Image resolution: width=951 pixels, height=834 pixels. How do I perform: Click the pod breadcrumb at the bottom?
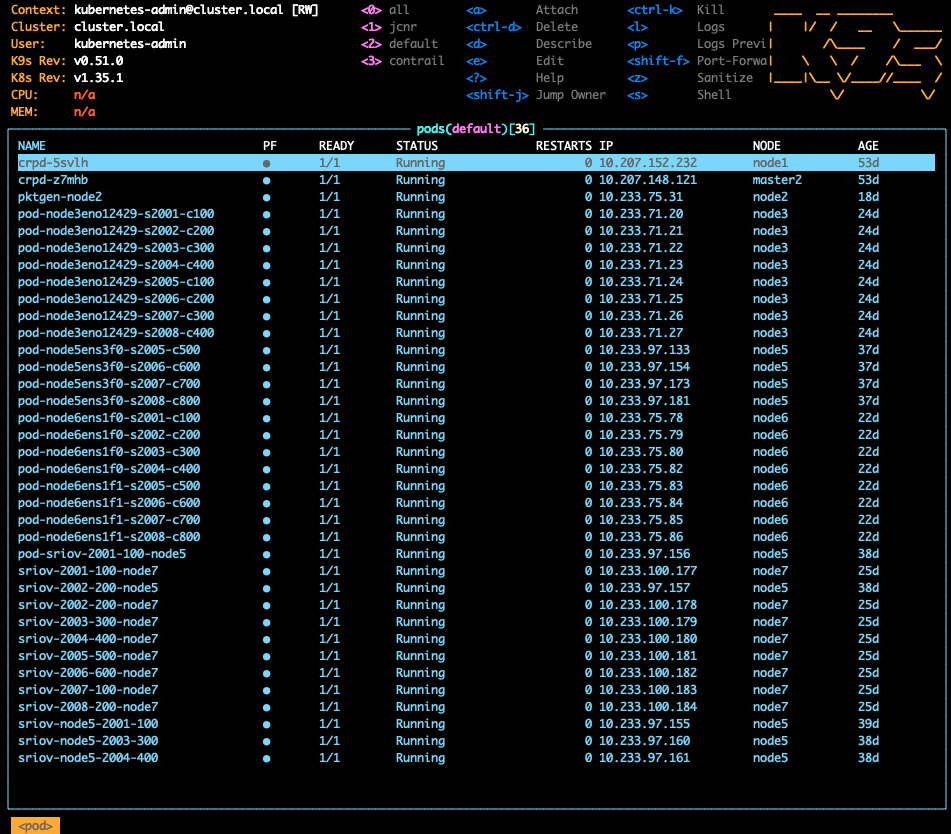[x=35, y=826]
